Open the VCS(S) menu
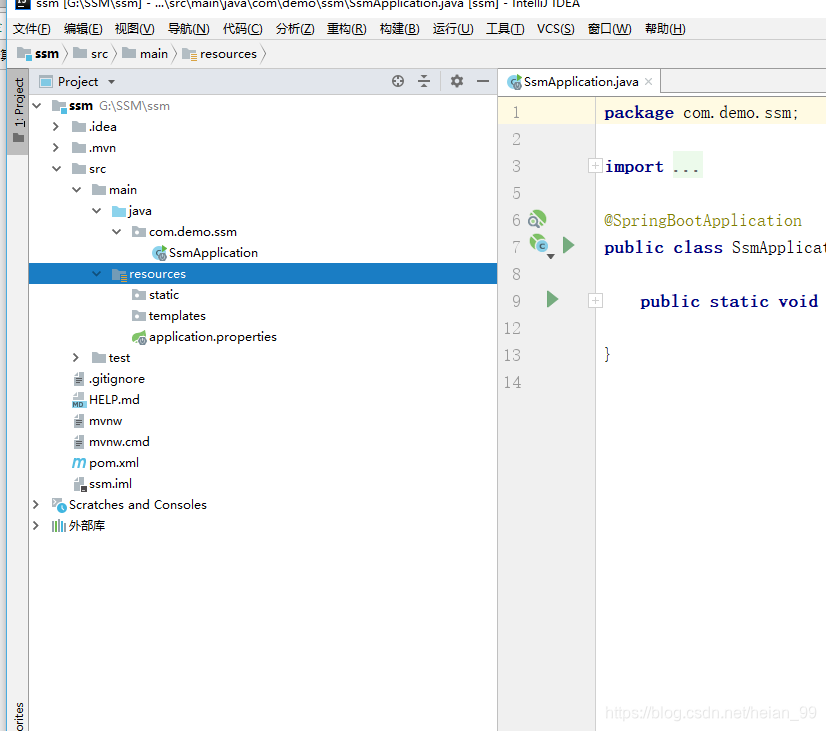The image size is (826, 731). [x=556, y=29]
